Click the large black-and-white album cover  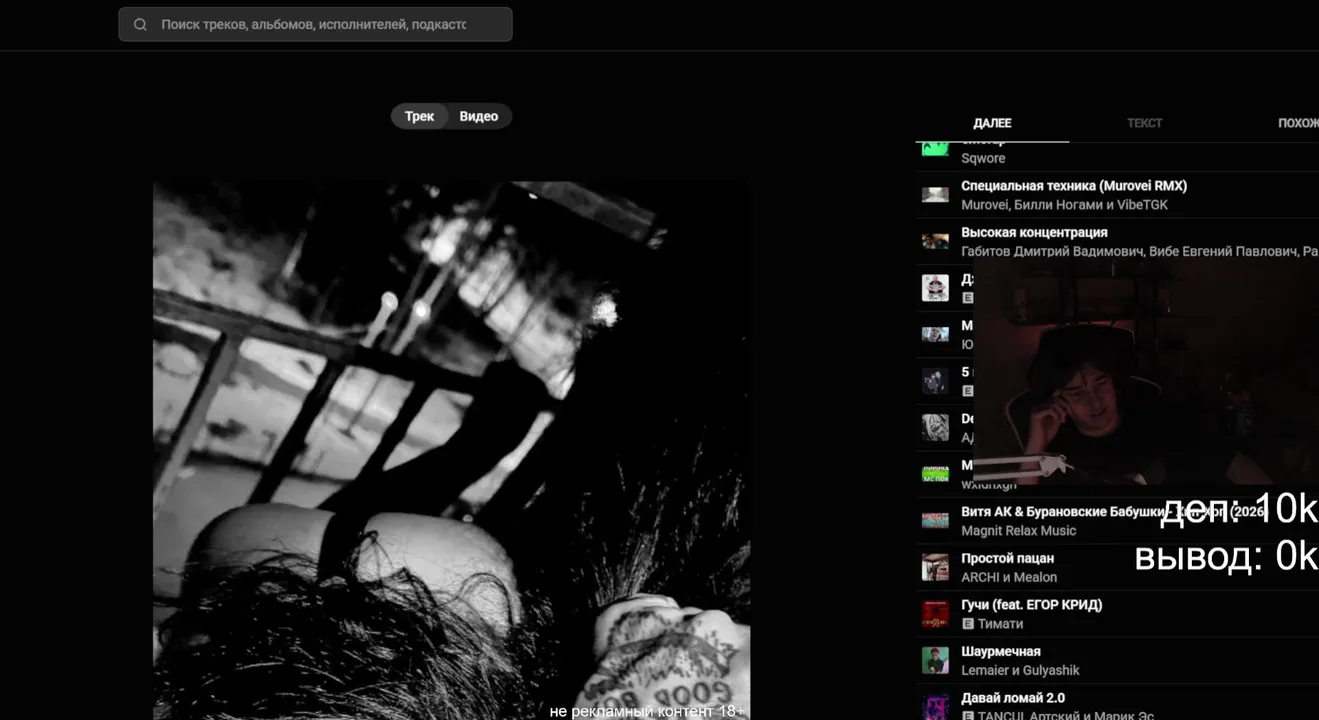point(451,450)
